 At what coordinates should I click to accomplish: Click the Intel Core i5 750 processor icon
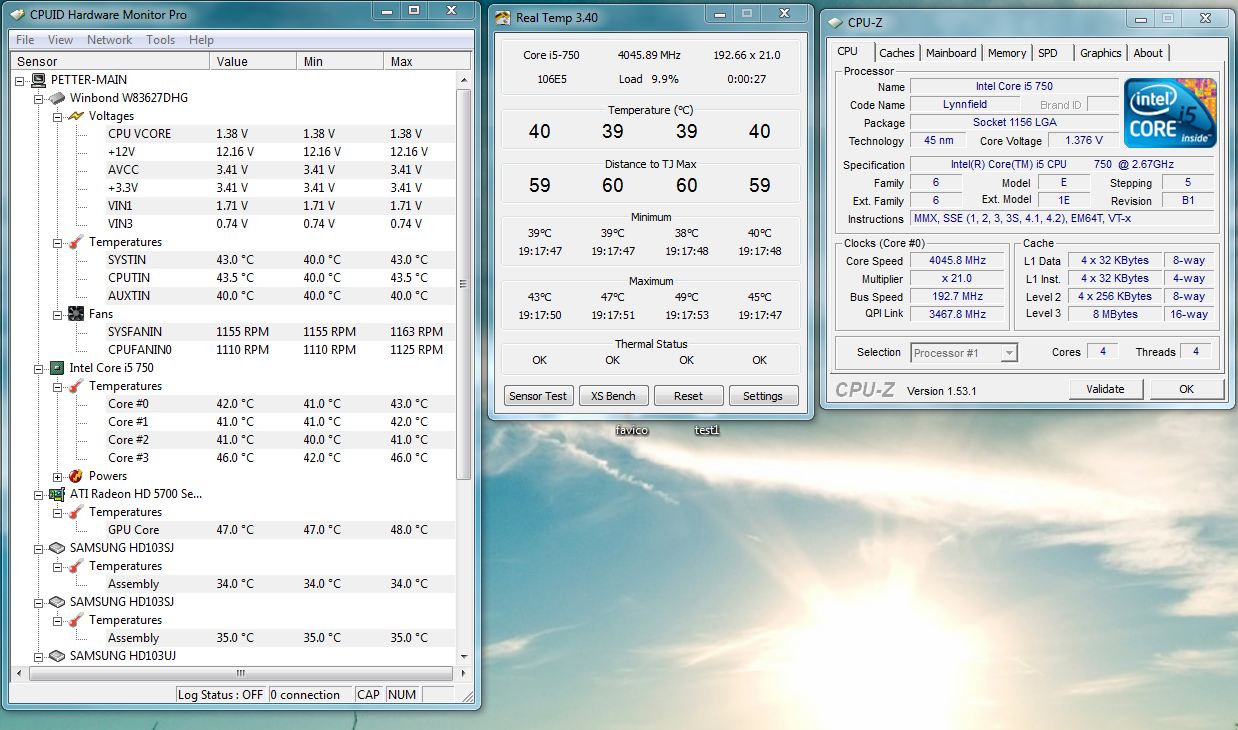(57, 368)
